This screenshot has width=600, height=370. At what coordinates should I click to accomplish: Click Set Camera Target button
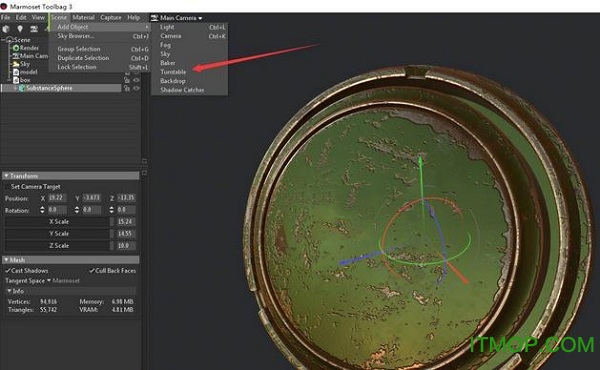pos(36,186)
